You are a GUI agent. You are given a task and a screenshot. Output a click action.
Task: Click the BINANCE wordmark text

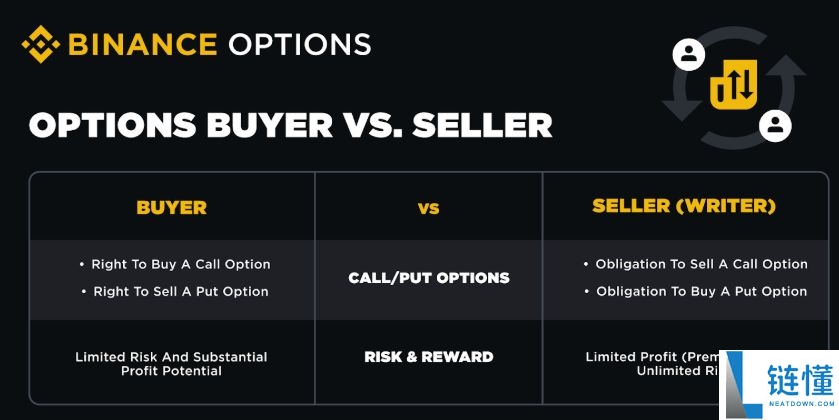click(142, 44)
